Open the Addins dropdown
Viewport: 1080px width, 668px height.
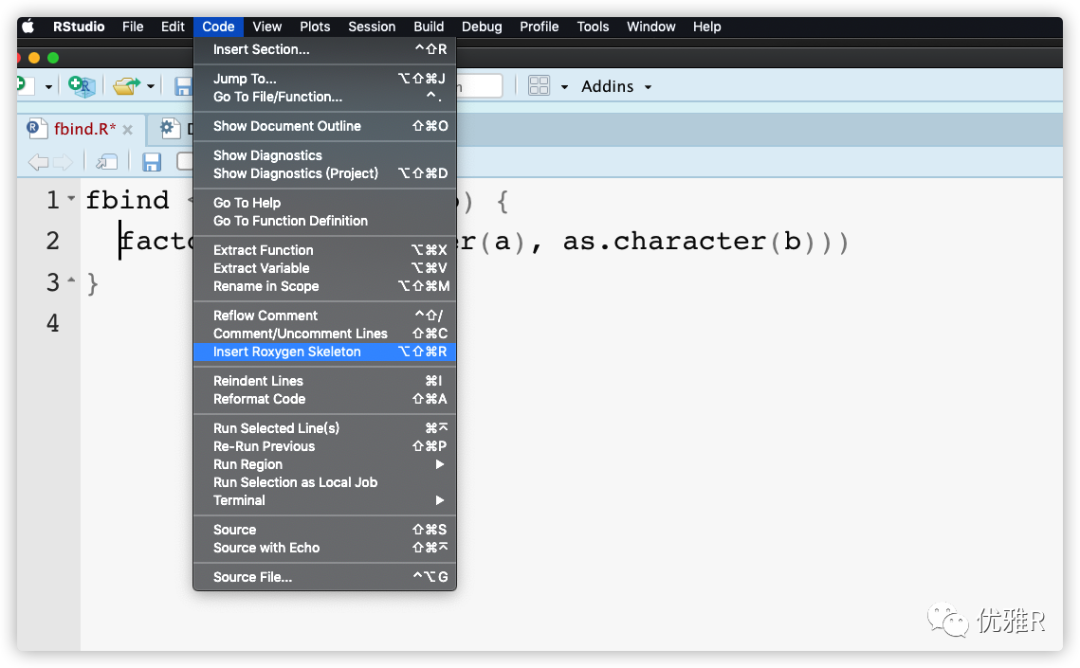pos(616,86)
